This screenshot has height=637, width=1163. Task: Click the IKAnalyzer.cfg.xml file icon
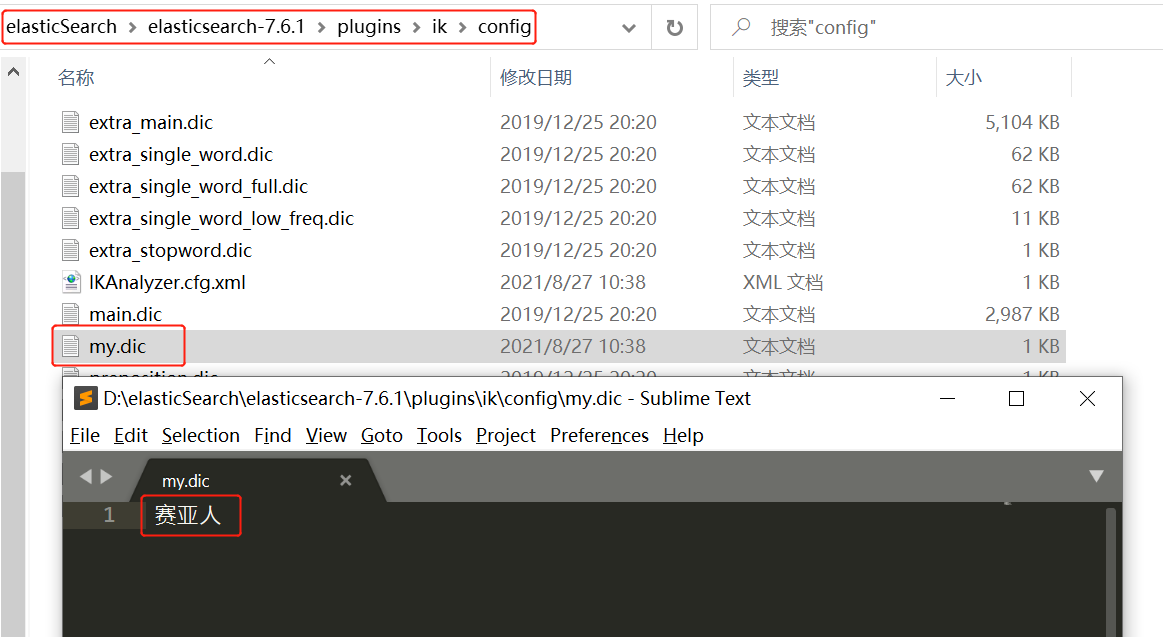coord(70,282)
